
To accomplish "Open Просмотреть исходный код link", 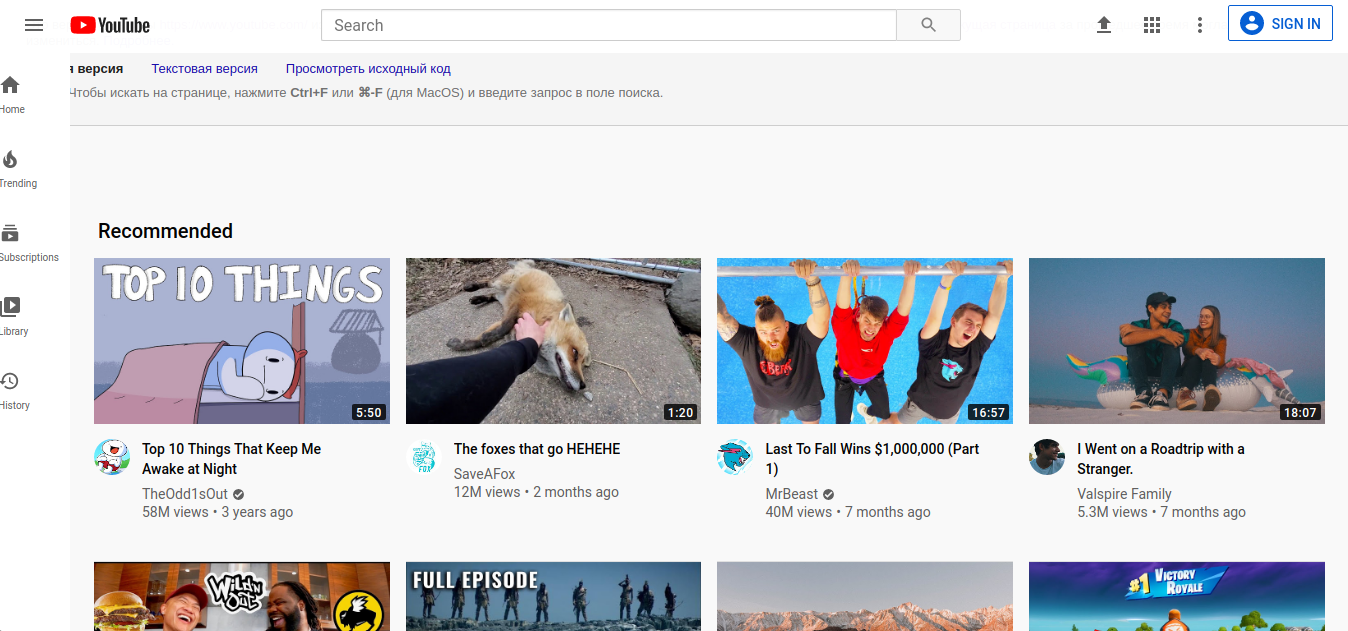I will [x=368, y=69].
